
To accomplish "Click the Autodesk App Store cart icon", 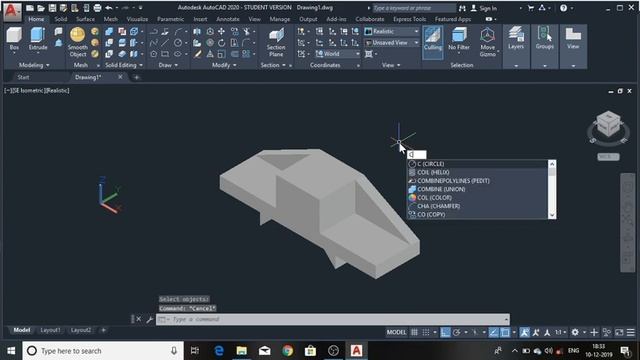I will [531, 8].
